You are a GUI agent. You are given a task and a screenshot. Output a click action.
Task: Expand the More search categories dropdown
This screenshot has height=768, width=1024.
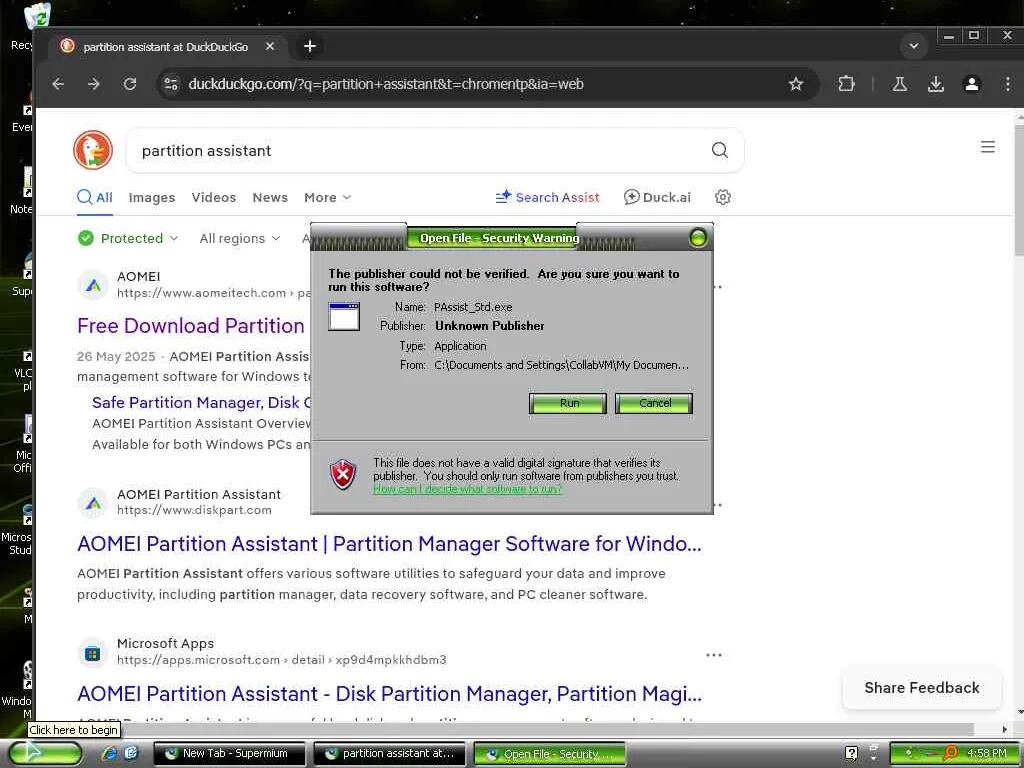coord(327,197)
